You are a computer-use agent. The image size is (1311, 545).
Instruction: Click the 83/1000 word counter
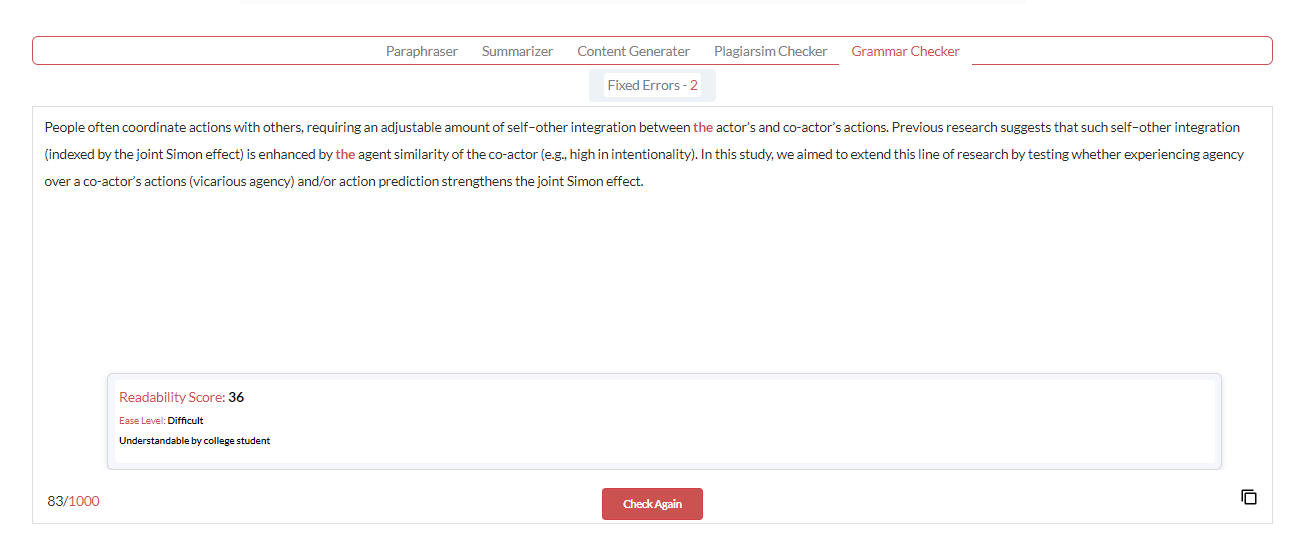click(x=73, y=501)
